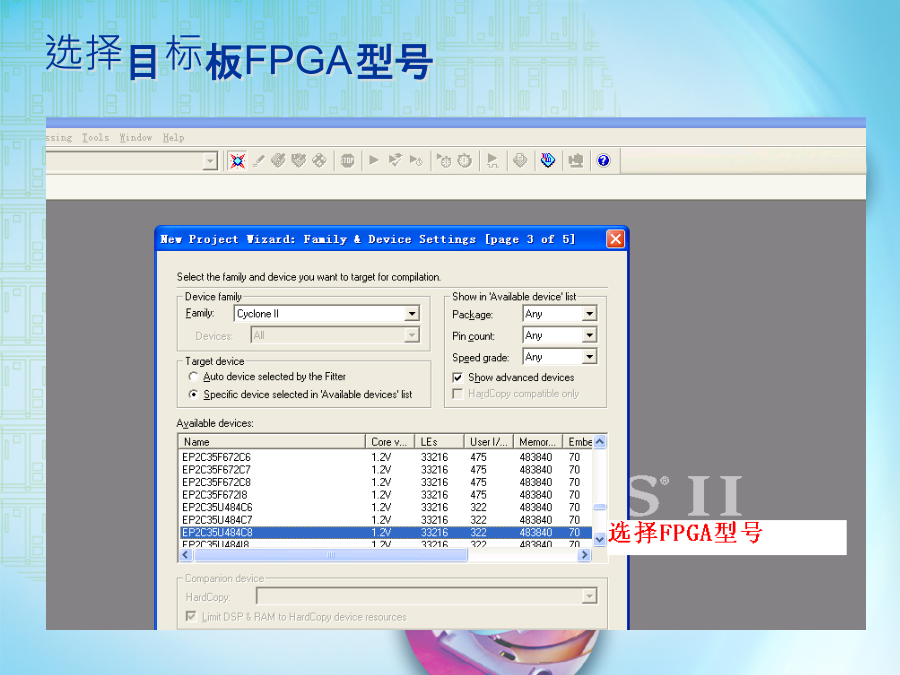Select device EP2C35F672C8
This screenshot has height=675, width=900.
(x=216, y=483)
